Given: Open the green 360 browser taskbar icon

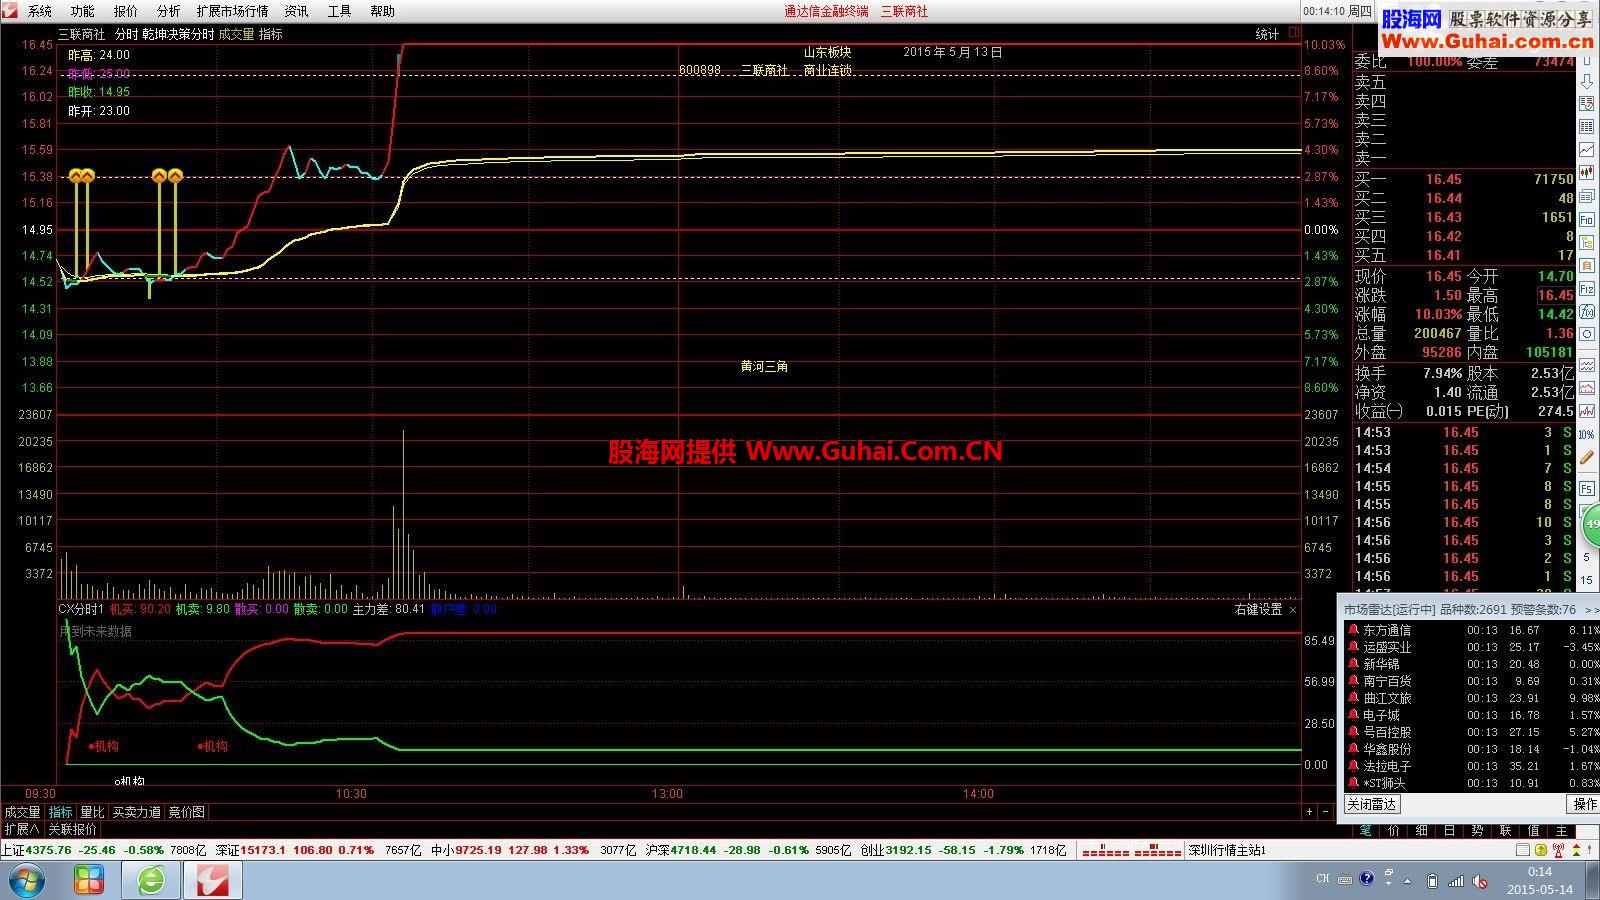Looking at the screenshot, I should tap(151, 881).
